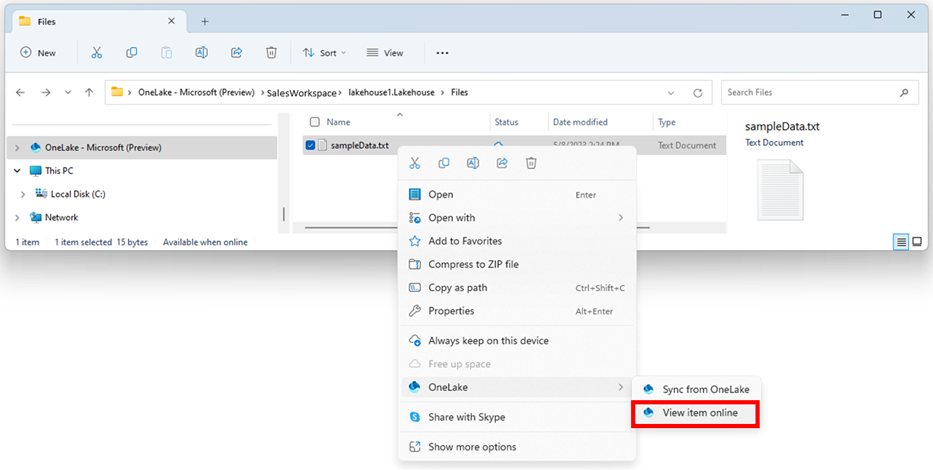Click lakehouse1.Lakehouse in the address path
This screenshot has height=470, width=933.
(392, 92)
